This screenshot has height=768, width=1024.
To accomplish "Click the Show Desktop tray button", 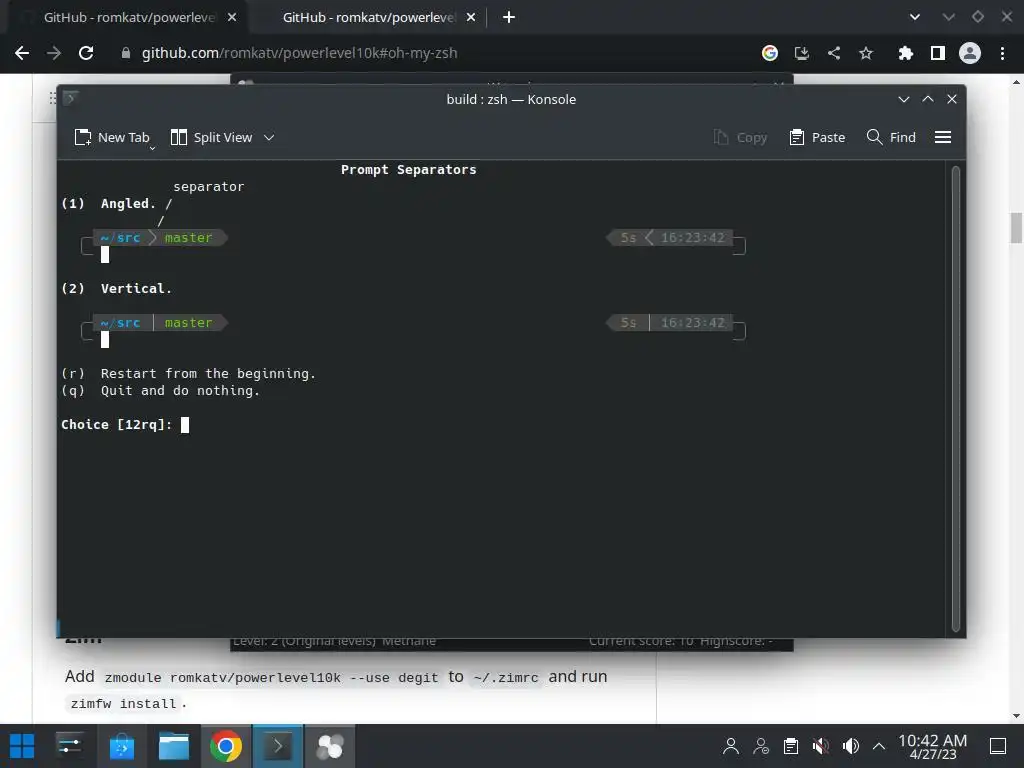I will click(x=998, y=746).
